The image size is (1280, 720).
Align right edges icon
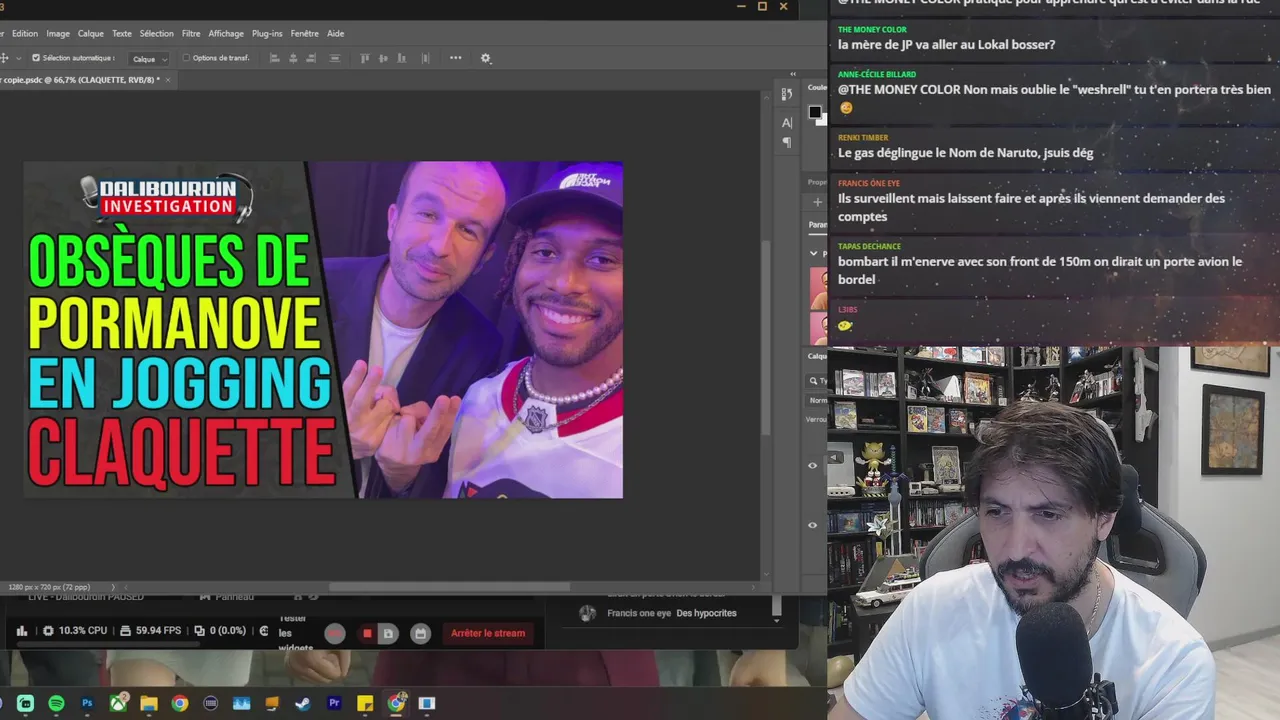310,58
